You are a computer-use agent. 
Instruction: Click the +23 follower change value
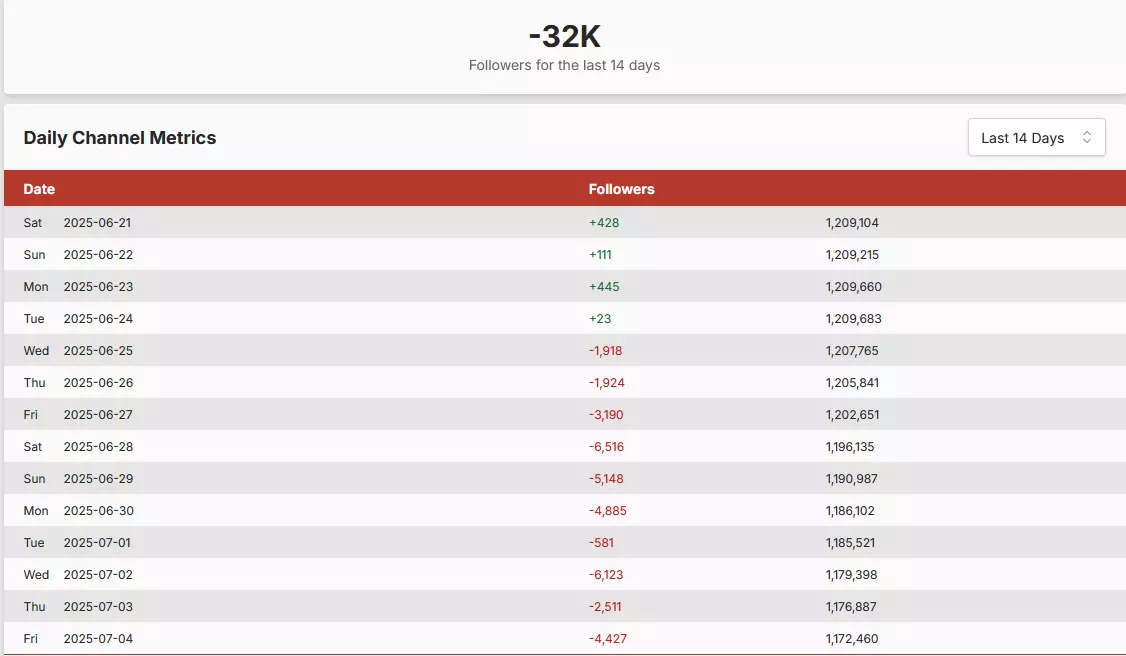tap(600, 319)
